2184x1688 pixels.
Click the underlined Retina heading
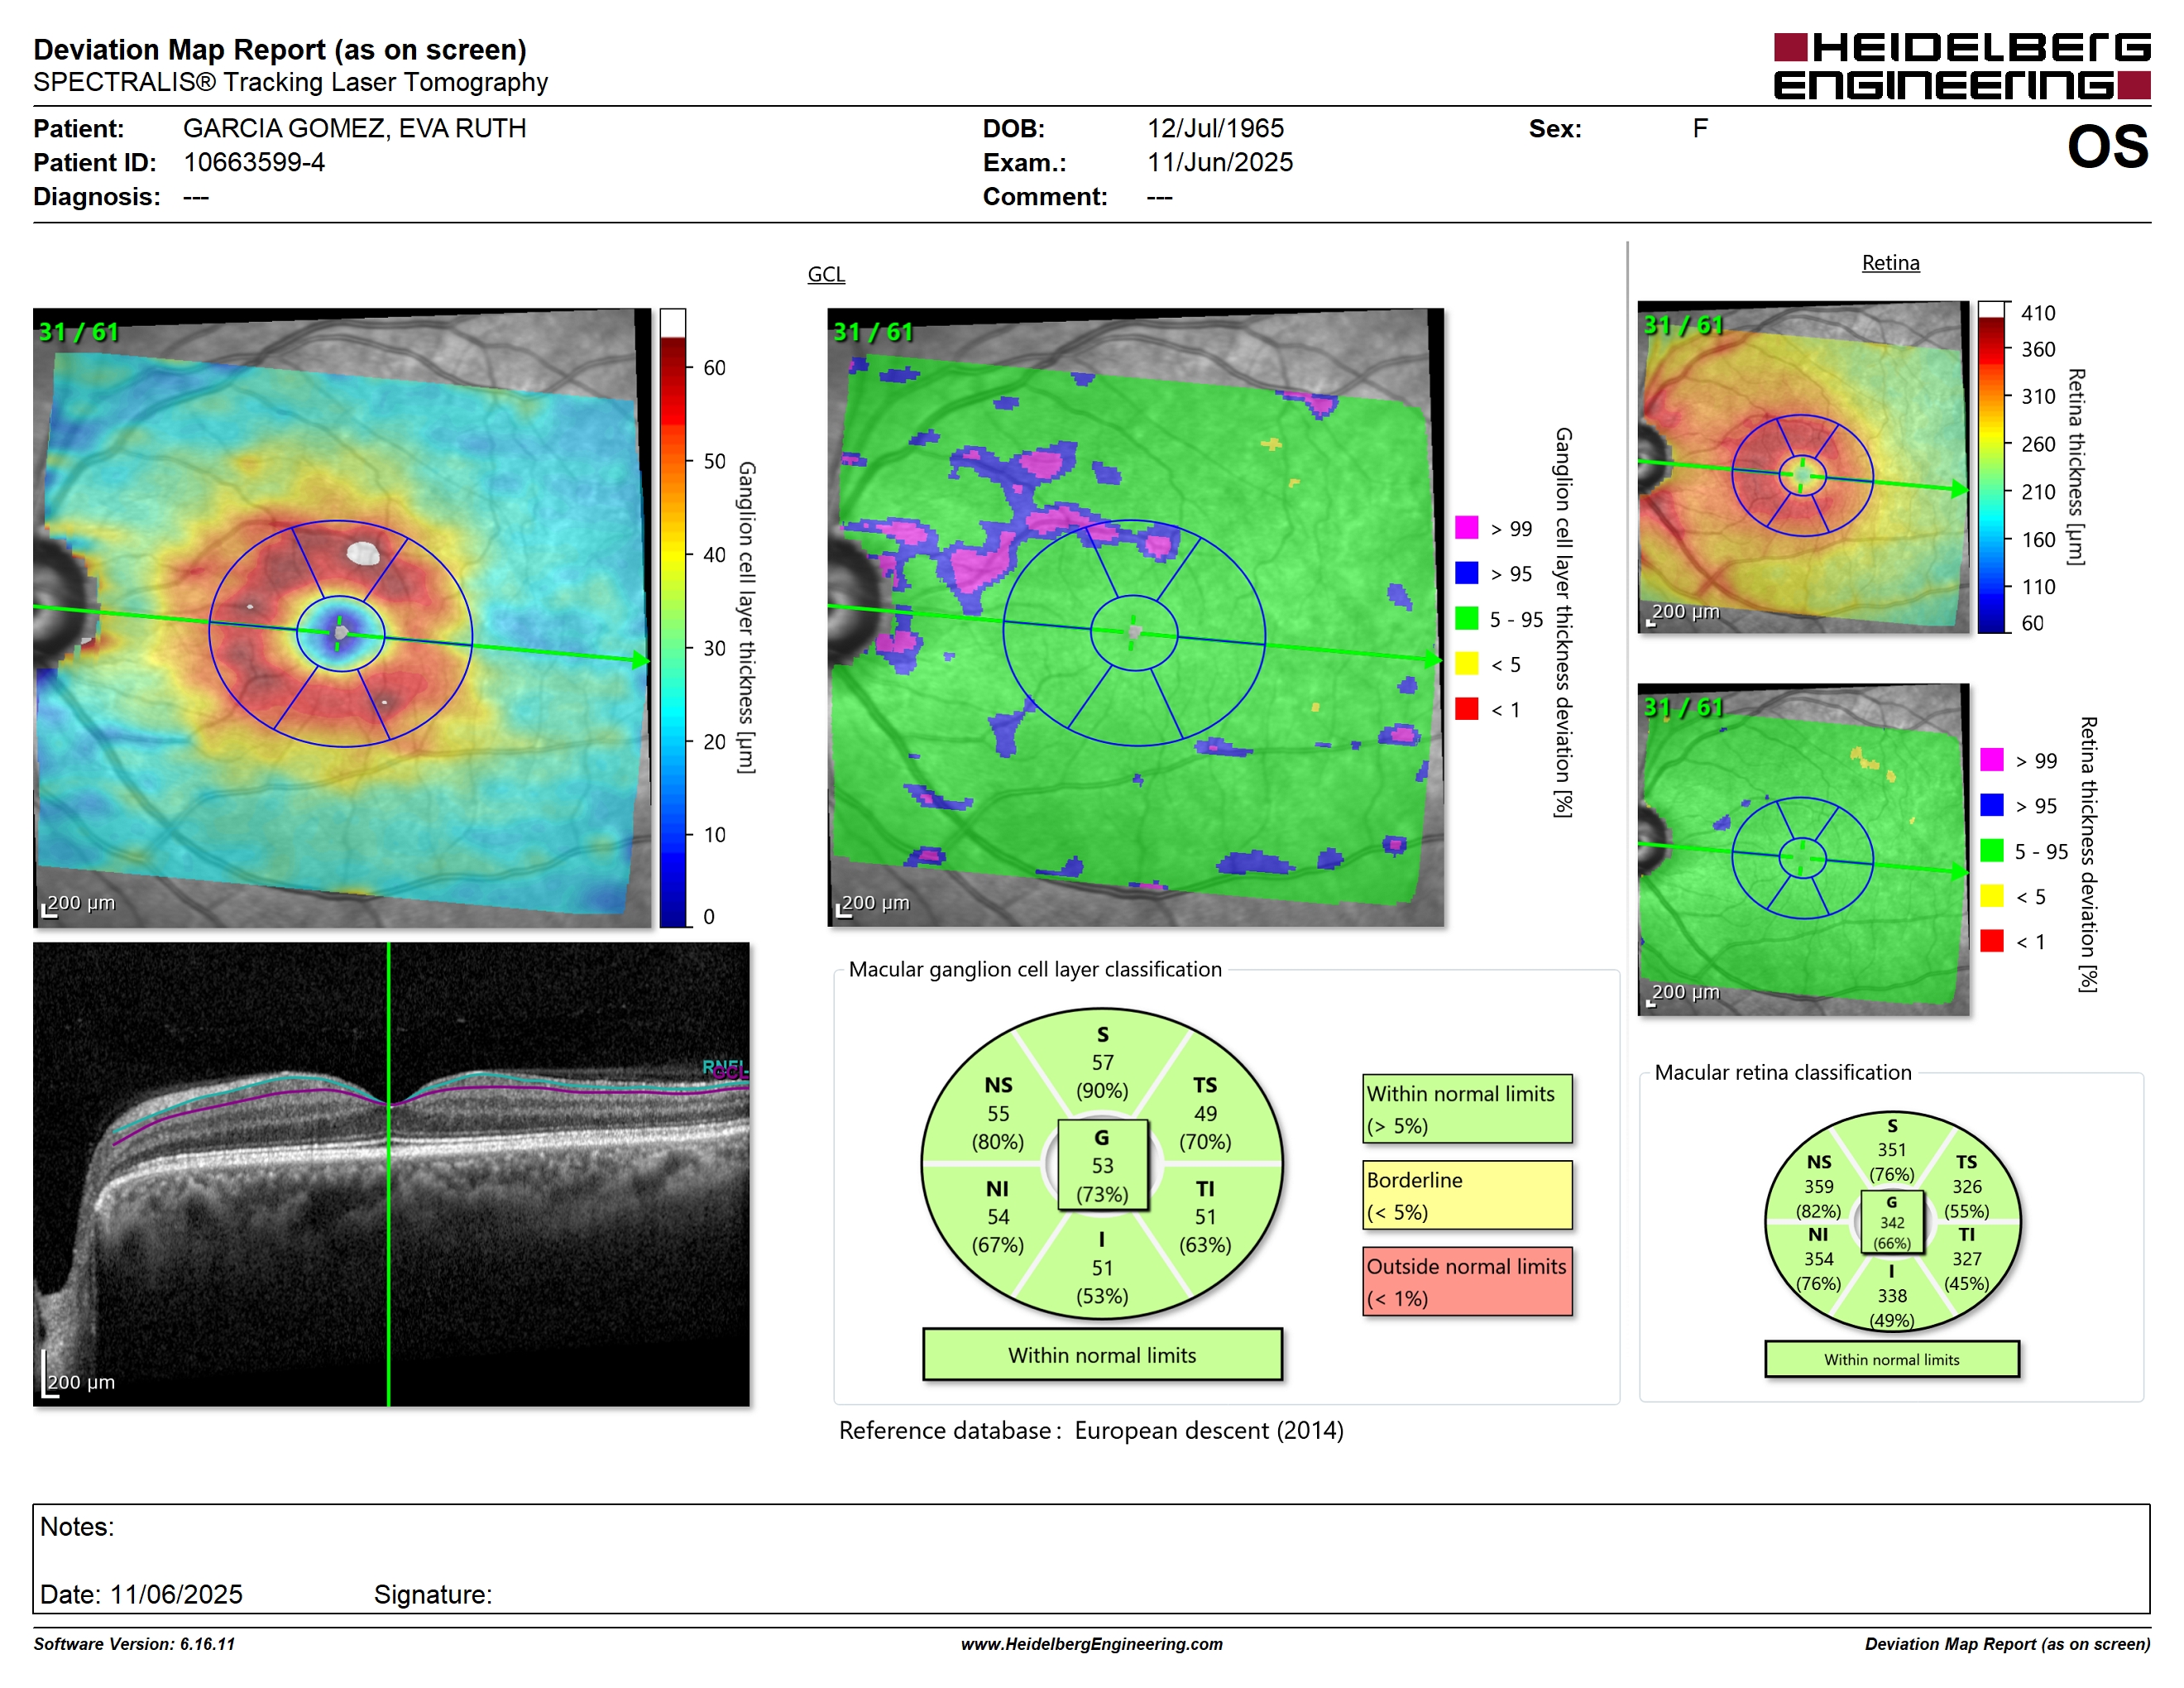[x=1890, y=263]
